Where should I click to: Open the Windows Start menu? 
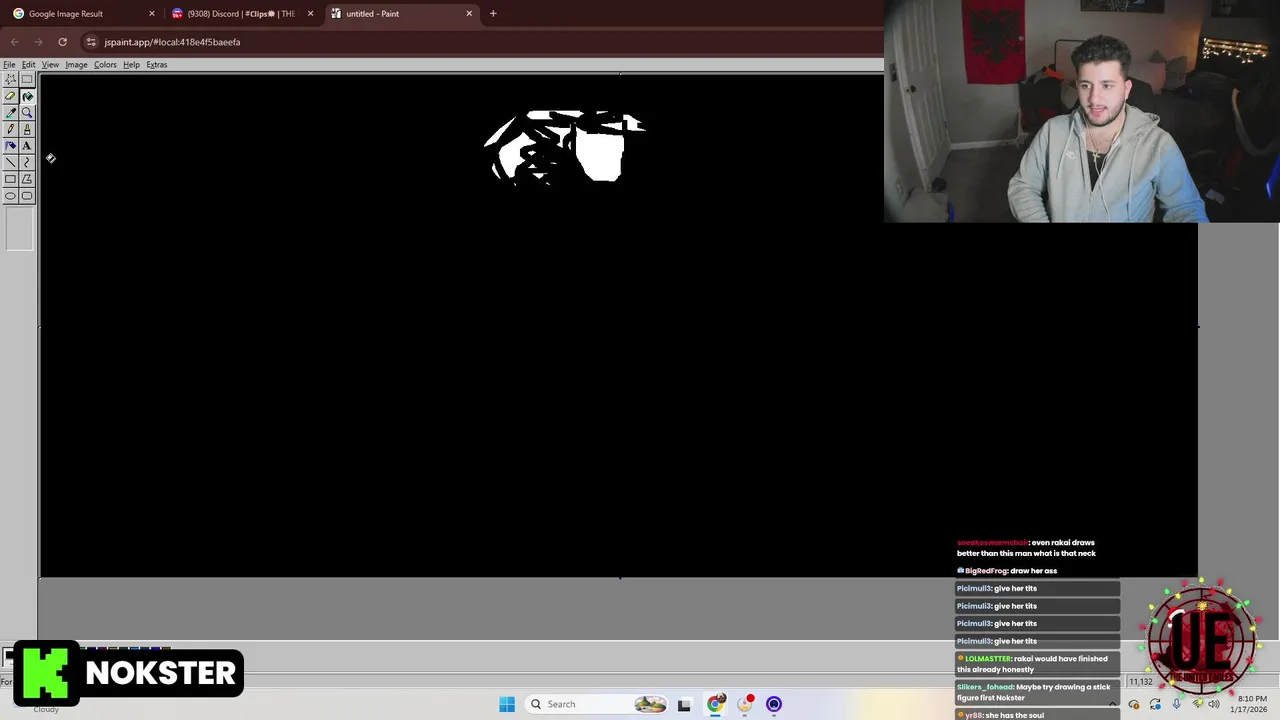pyautogui.click(x=507, y=704)
